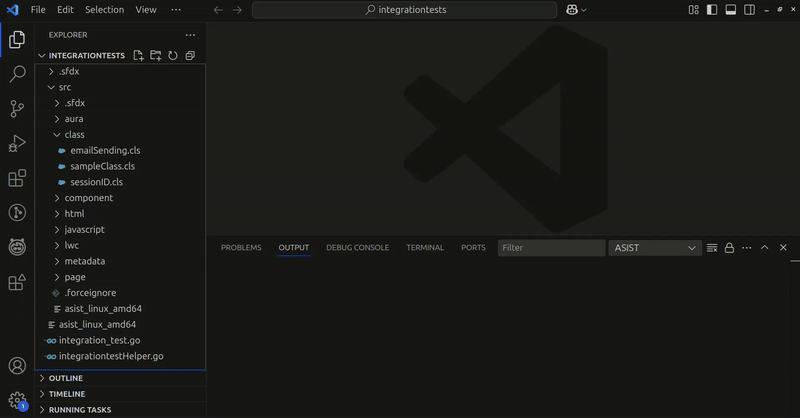Expand the html folder

pos(57,214)
